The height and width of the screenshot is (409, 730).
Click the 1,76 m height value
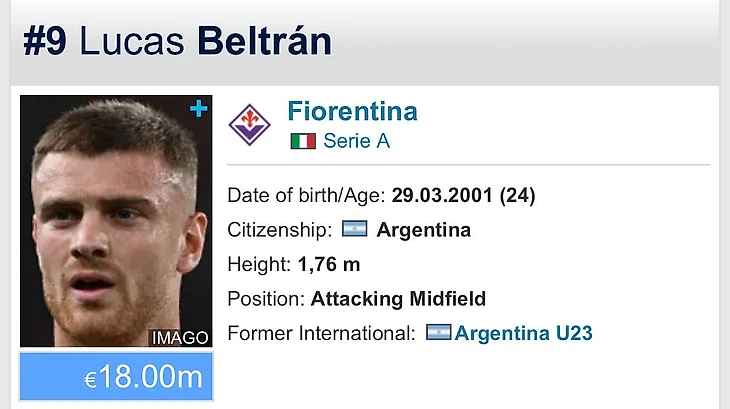point(328,265)
